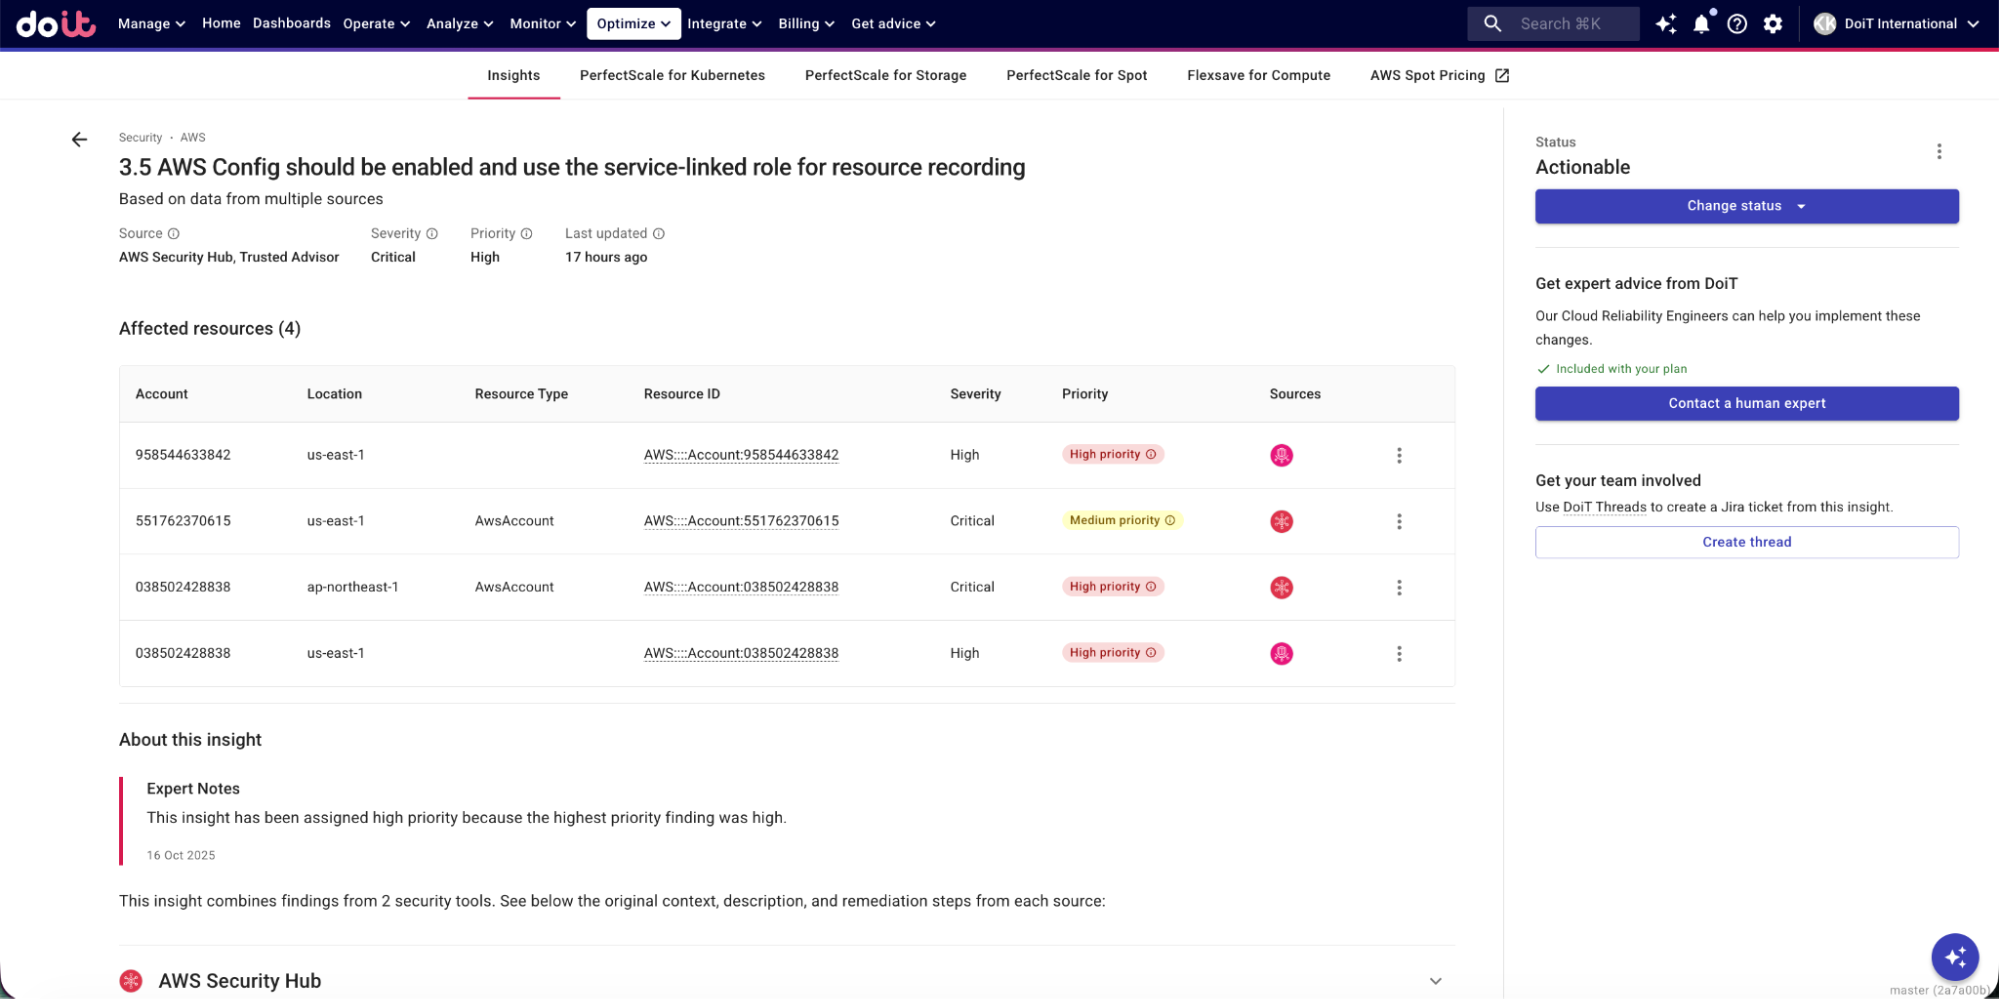Open row actions for account 958544633842
Image resolution: width=1999 pixels, height=999 pixels.
point(1399,456)
